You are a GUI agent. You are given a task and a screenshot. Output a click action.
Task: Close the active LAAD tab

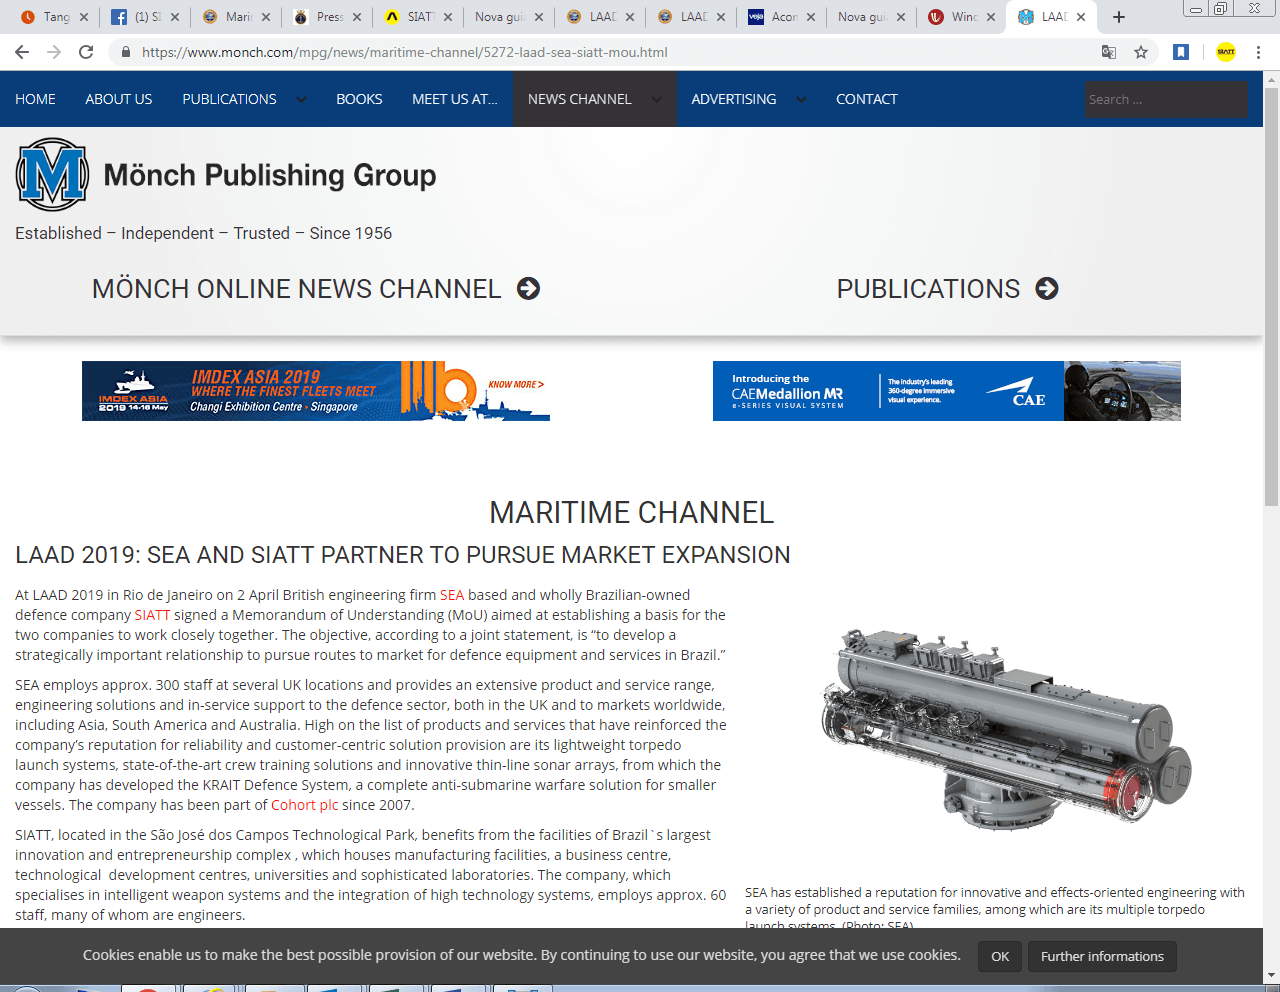1081,17
